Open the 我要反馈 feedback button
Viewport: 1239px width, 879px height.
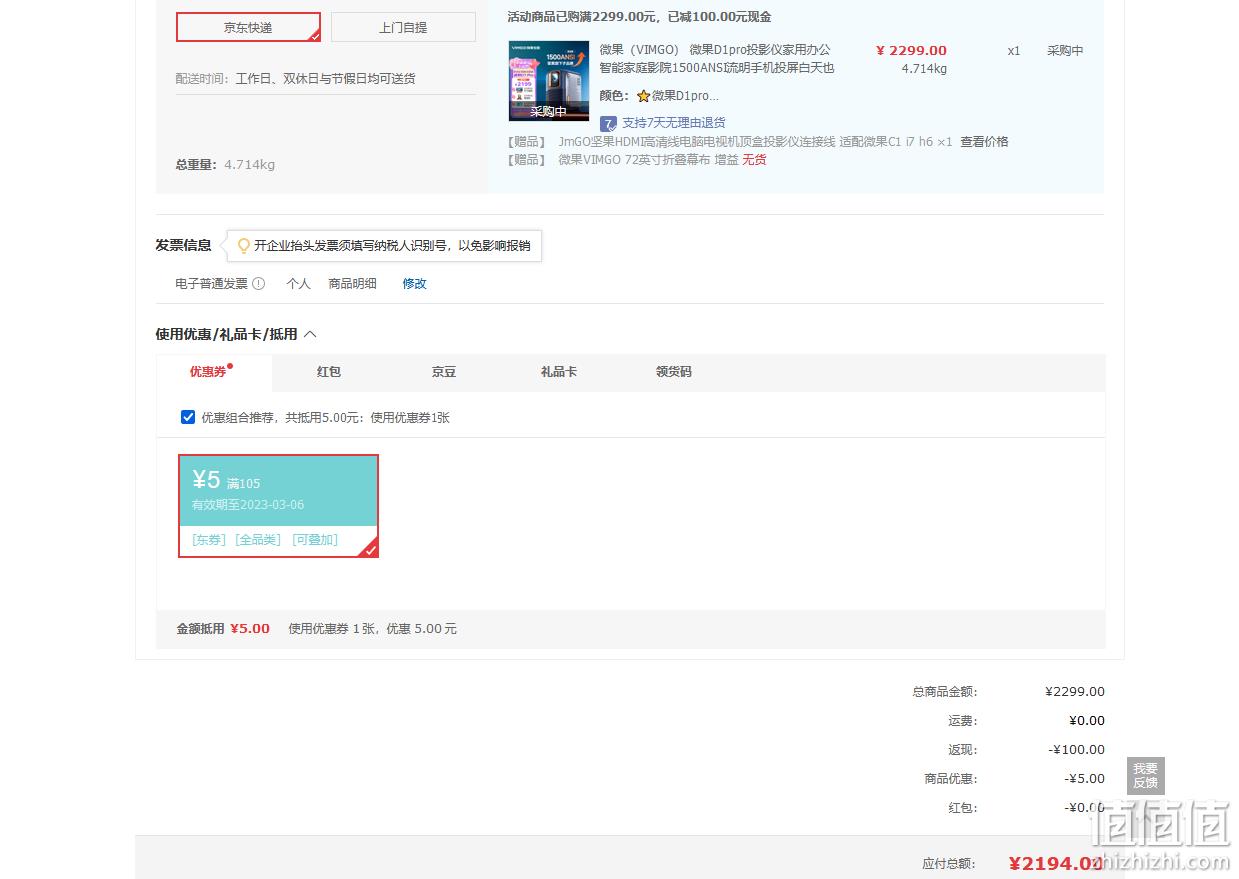coord(1146,776)
